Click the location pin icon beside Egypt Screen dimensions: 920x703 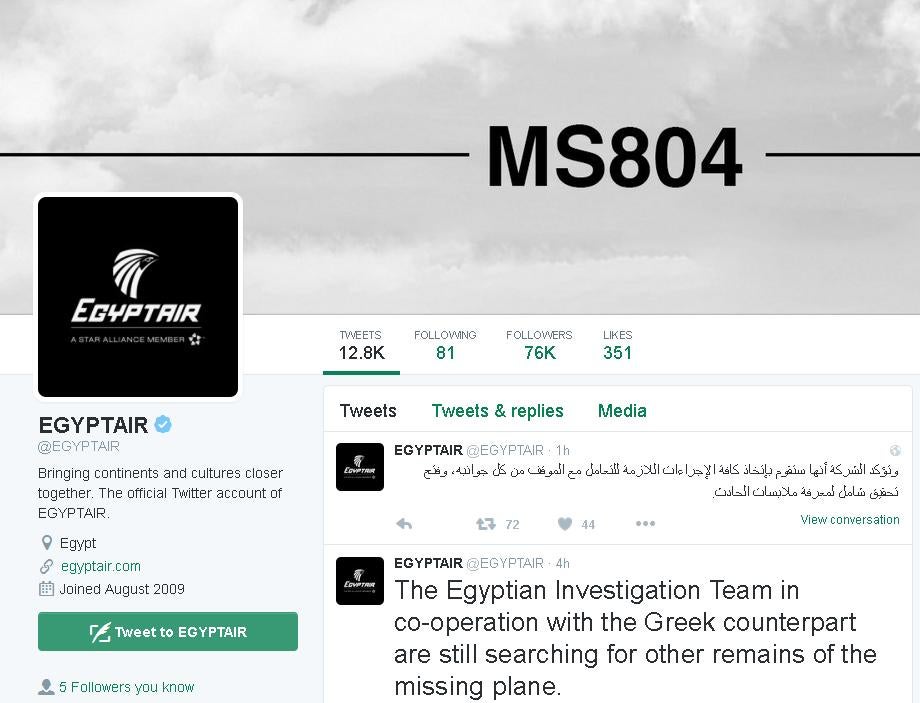pyautogui.click(x=46, y=543)
